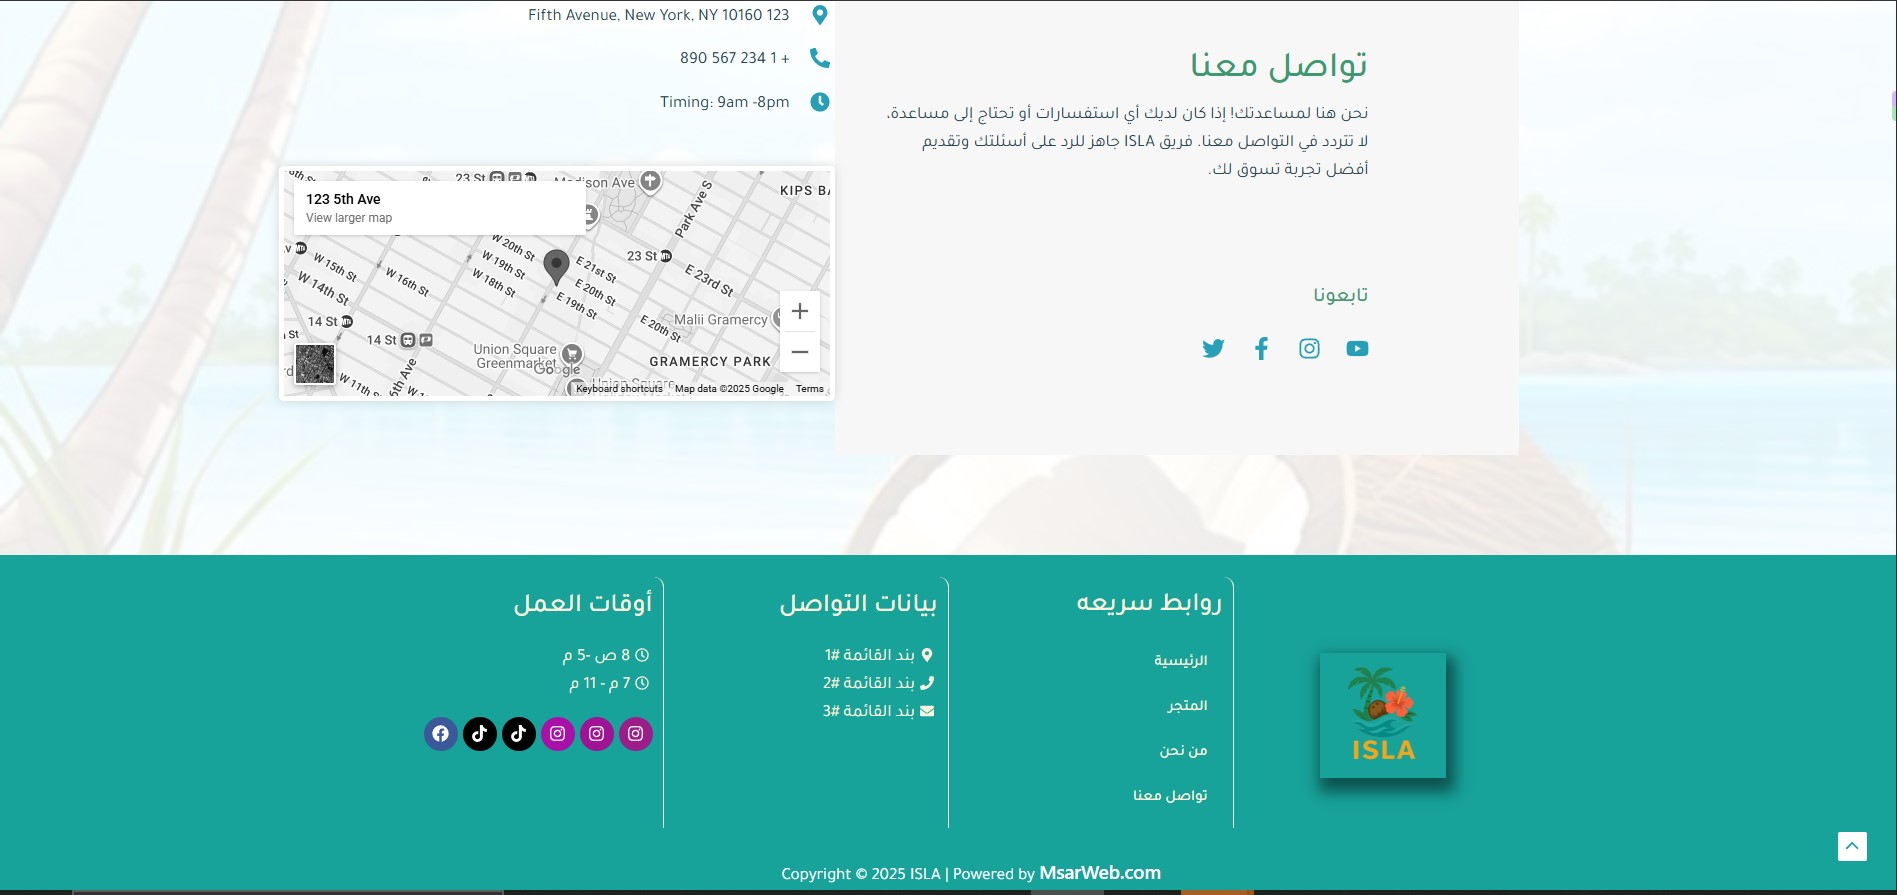This screenshot has height=895, width=1897.
Task: Zoom out on the map
Action: pos(800,352)
